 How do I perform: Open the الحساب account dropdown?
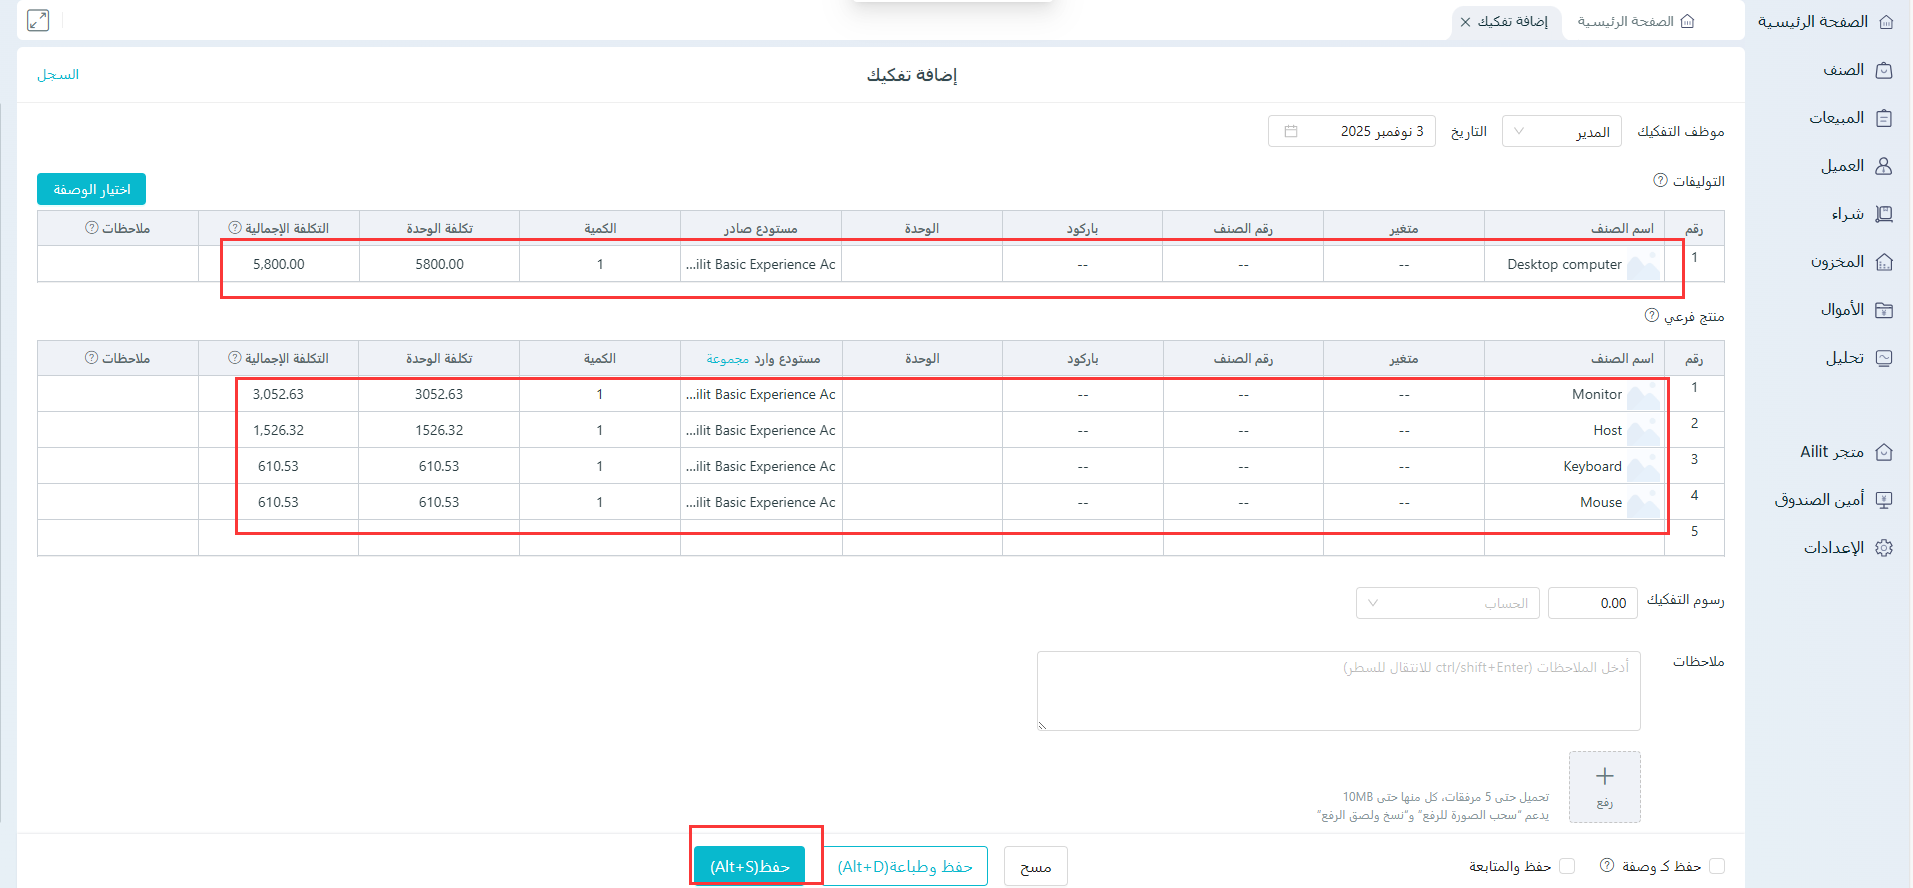(x=1447, y=603)
